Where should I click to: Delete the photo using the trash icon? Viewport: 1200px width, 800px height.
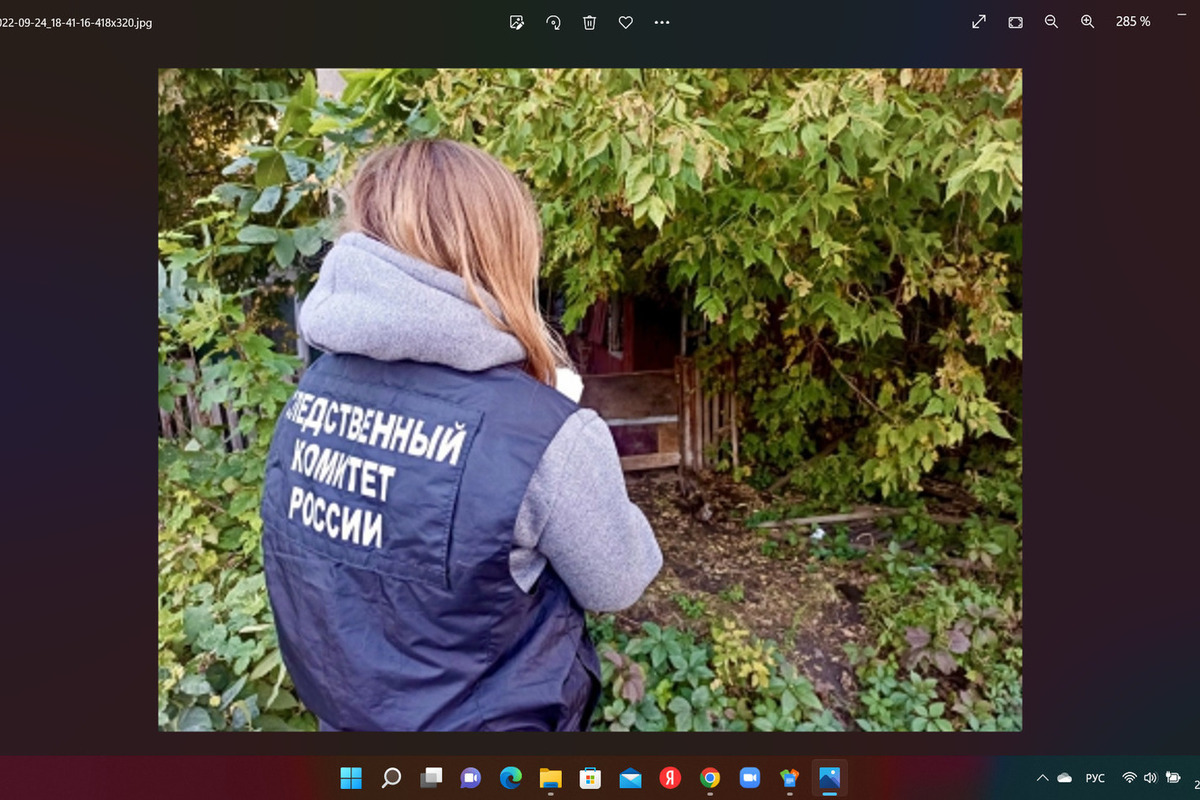click(590, 22)
